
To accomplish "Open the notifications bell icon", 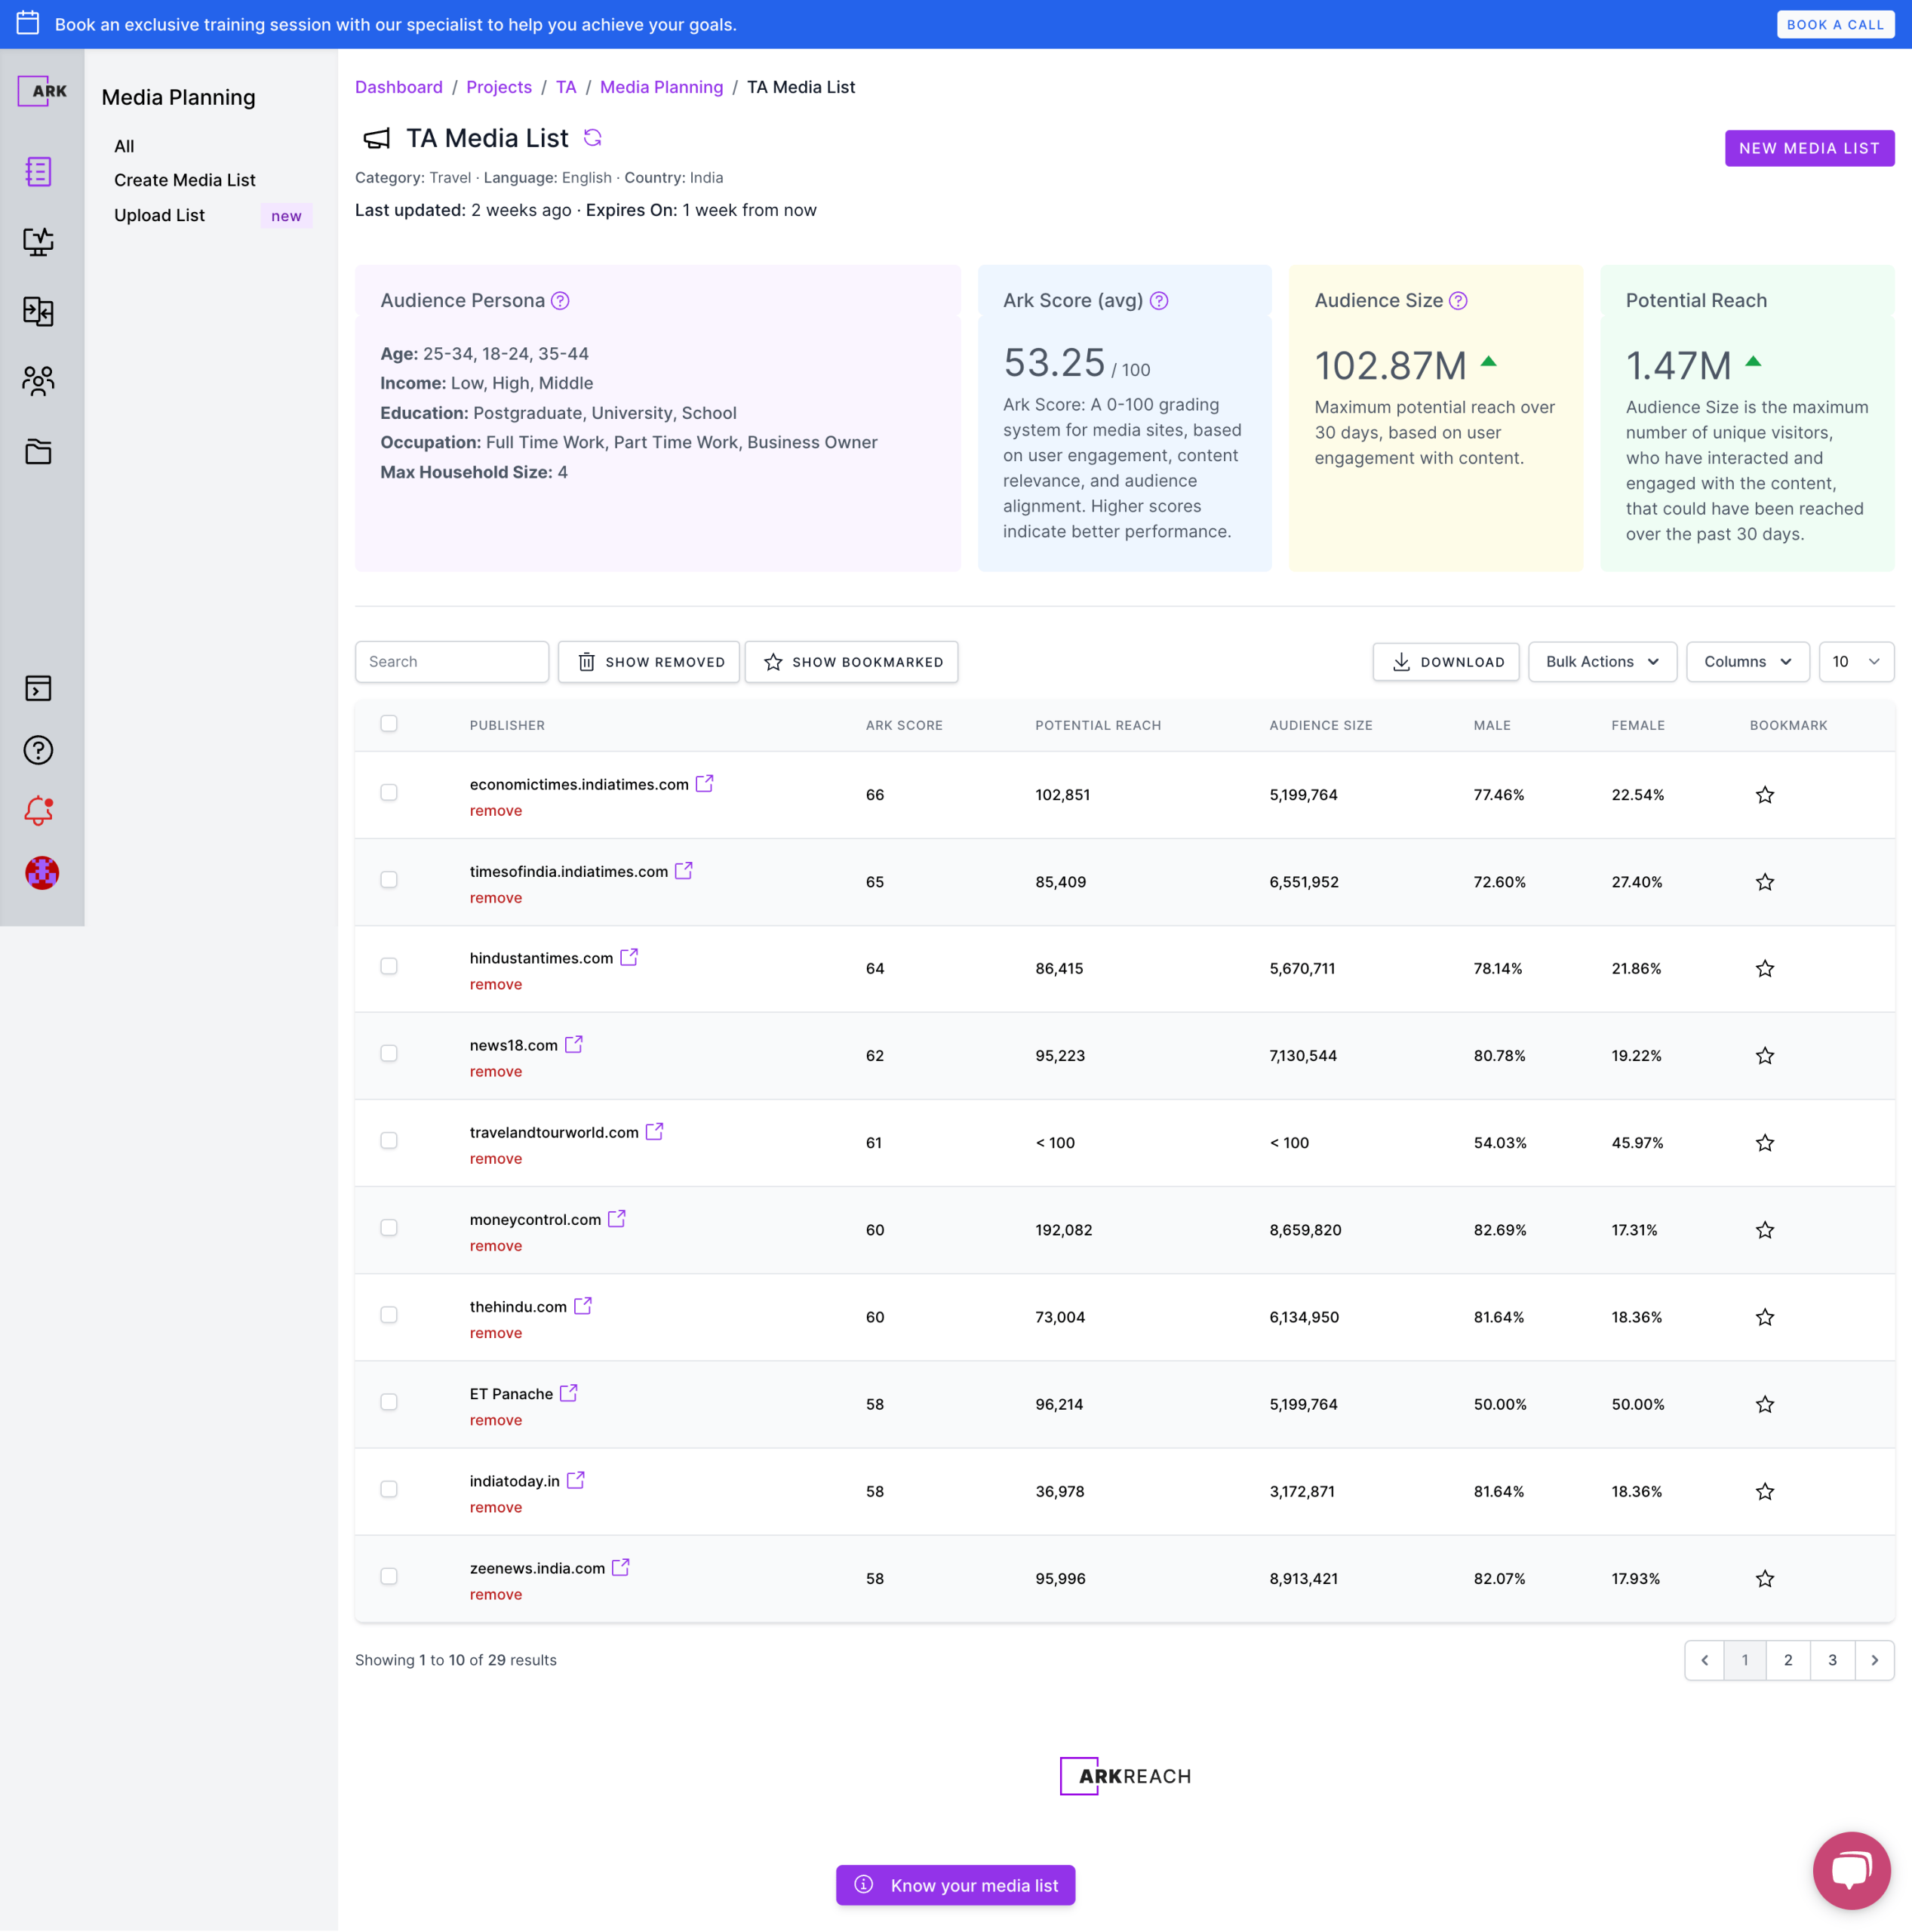I will pos(39,811).
